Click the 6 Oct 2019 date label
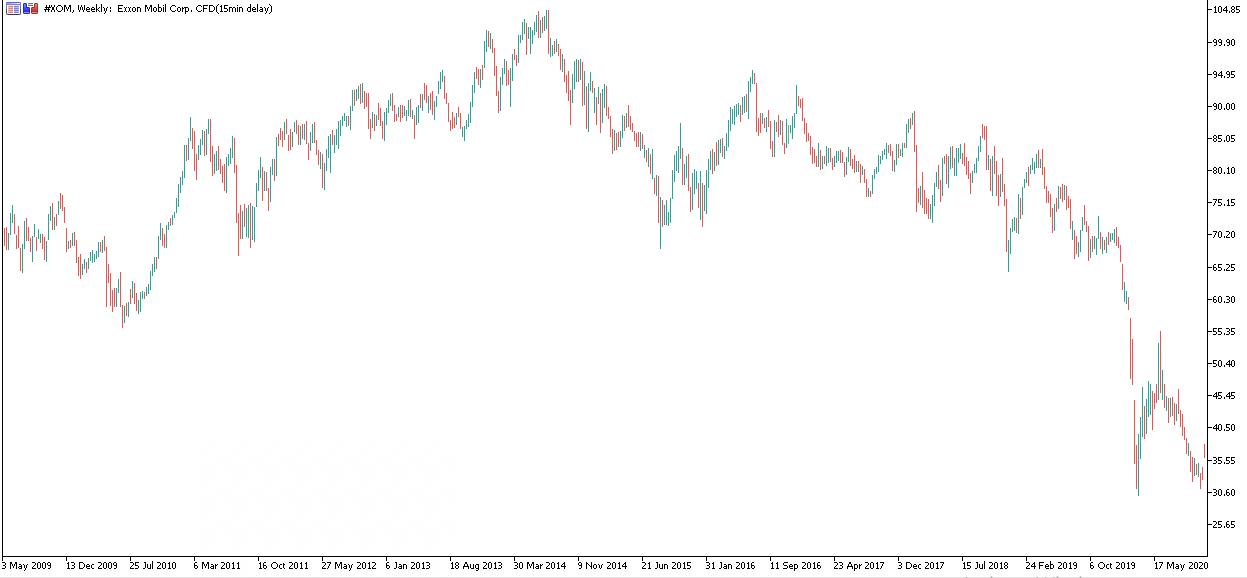The height and width of the screenshot is (578, 1247). click(1113, 565)
